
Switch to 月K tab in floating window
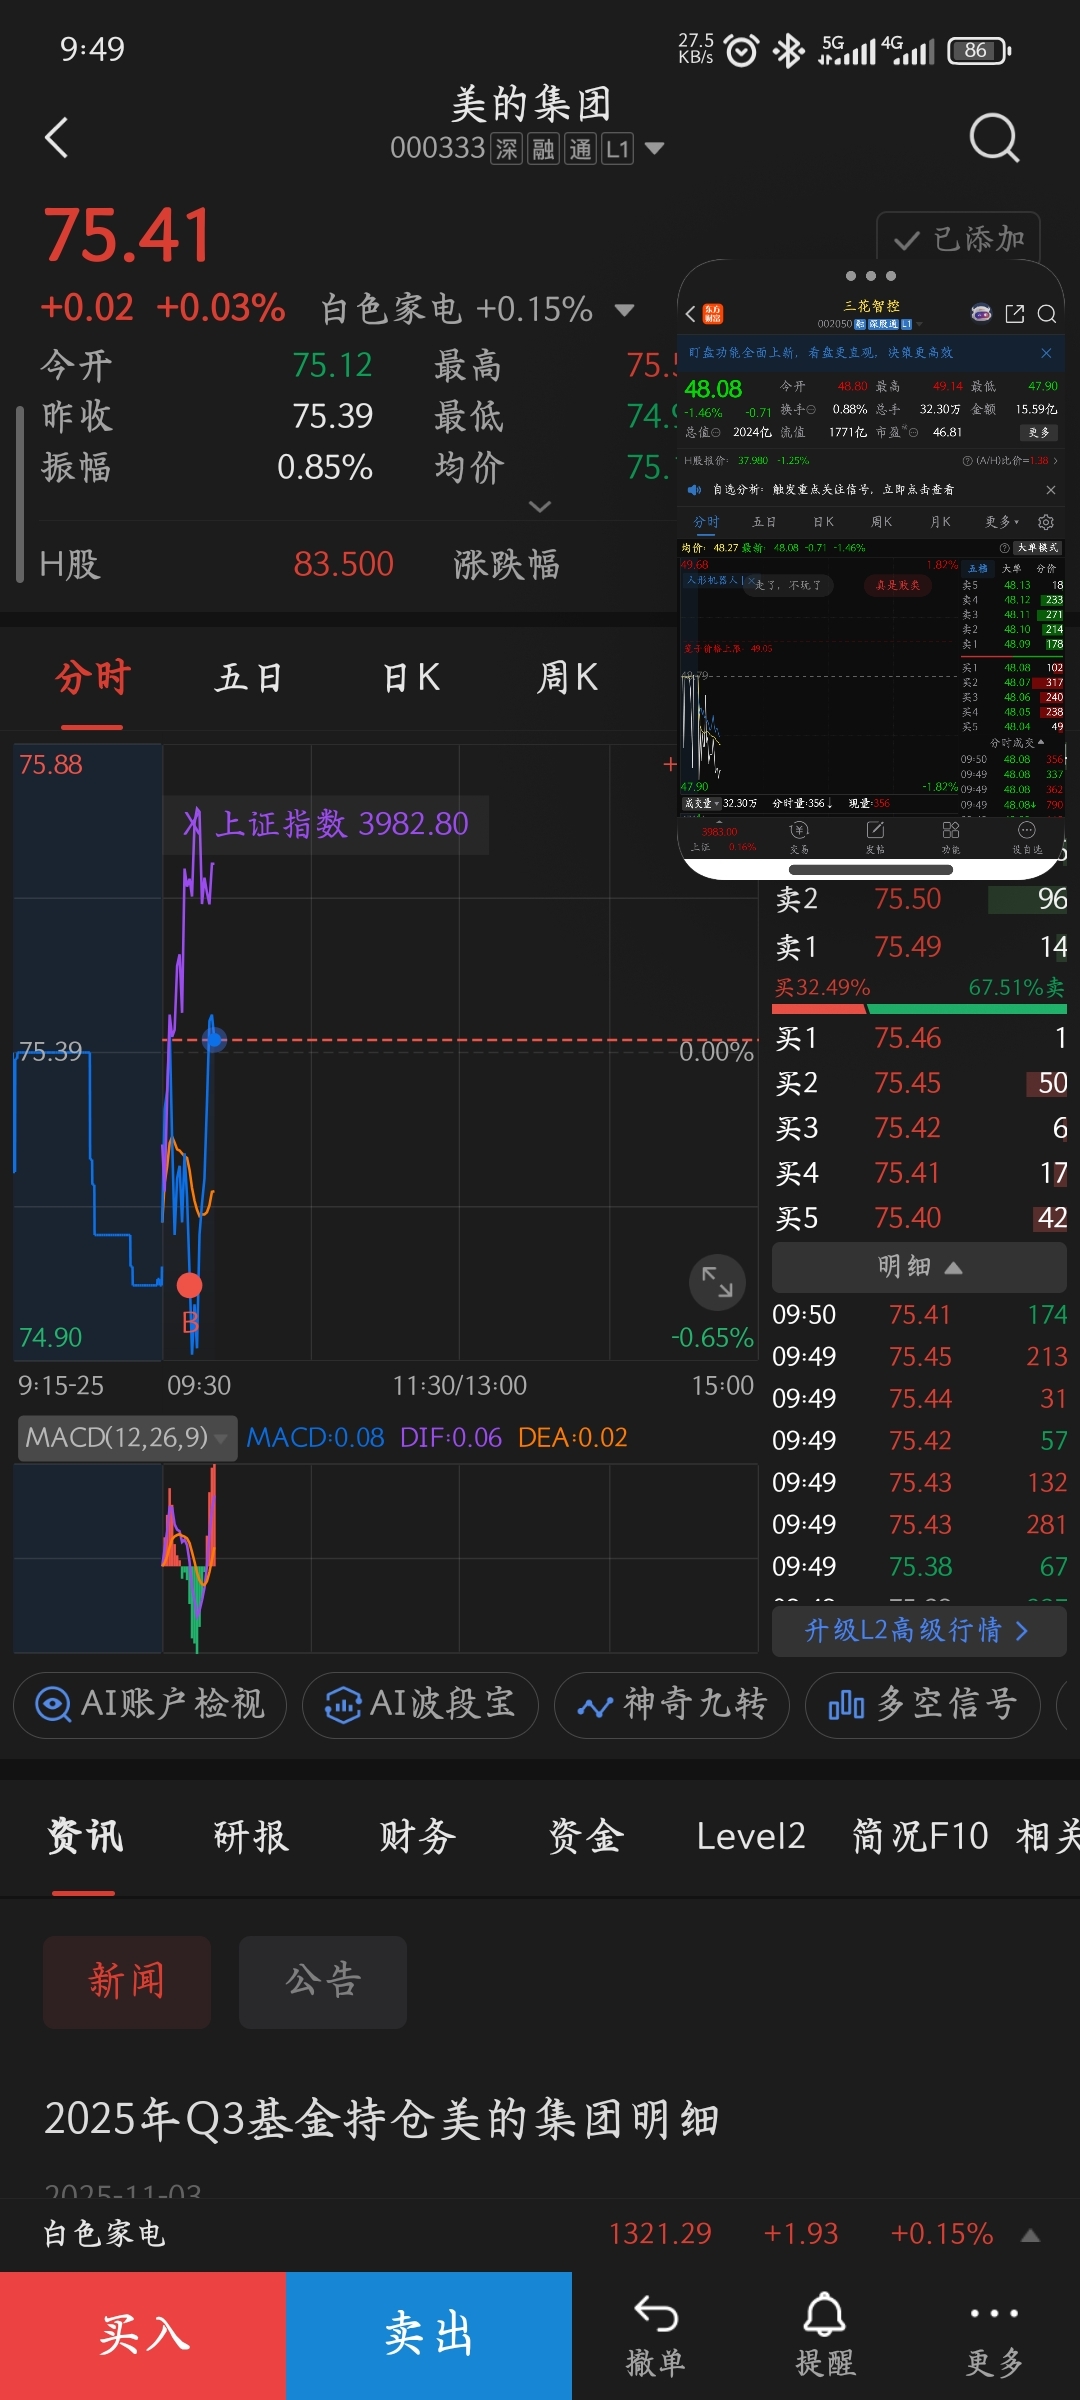(940, 522)
